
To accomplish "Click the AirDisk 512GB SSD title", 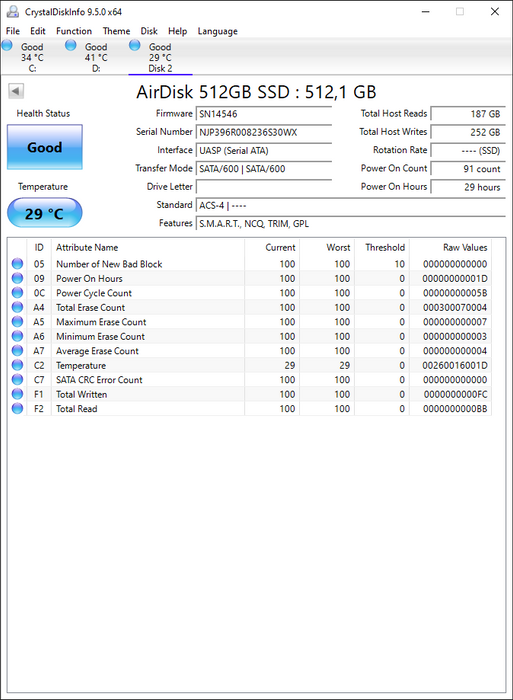I will pos(256,92).
